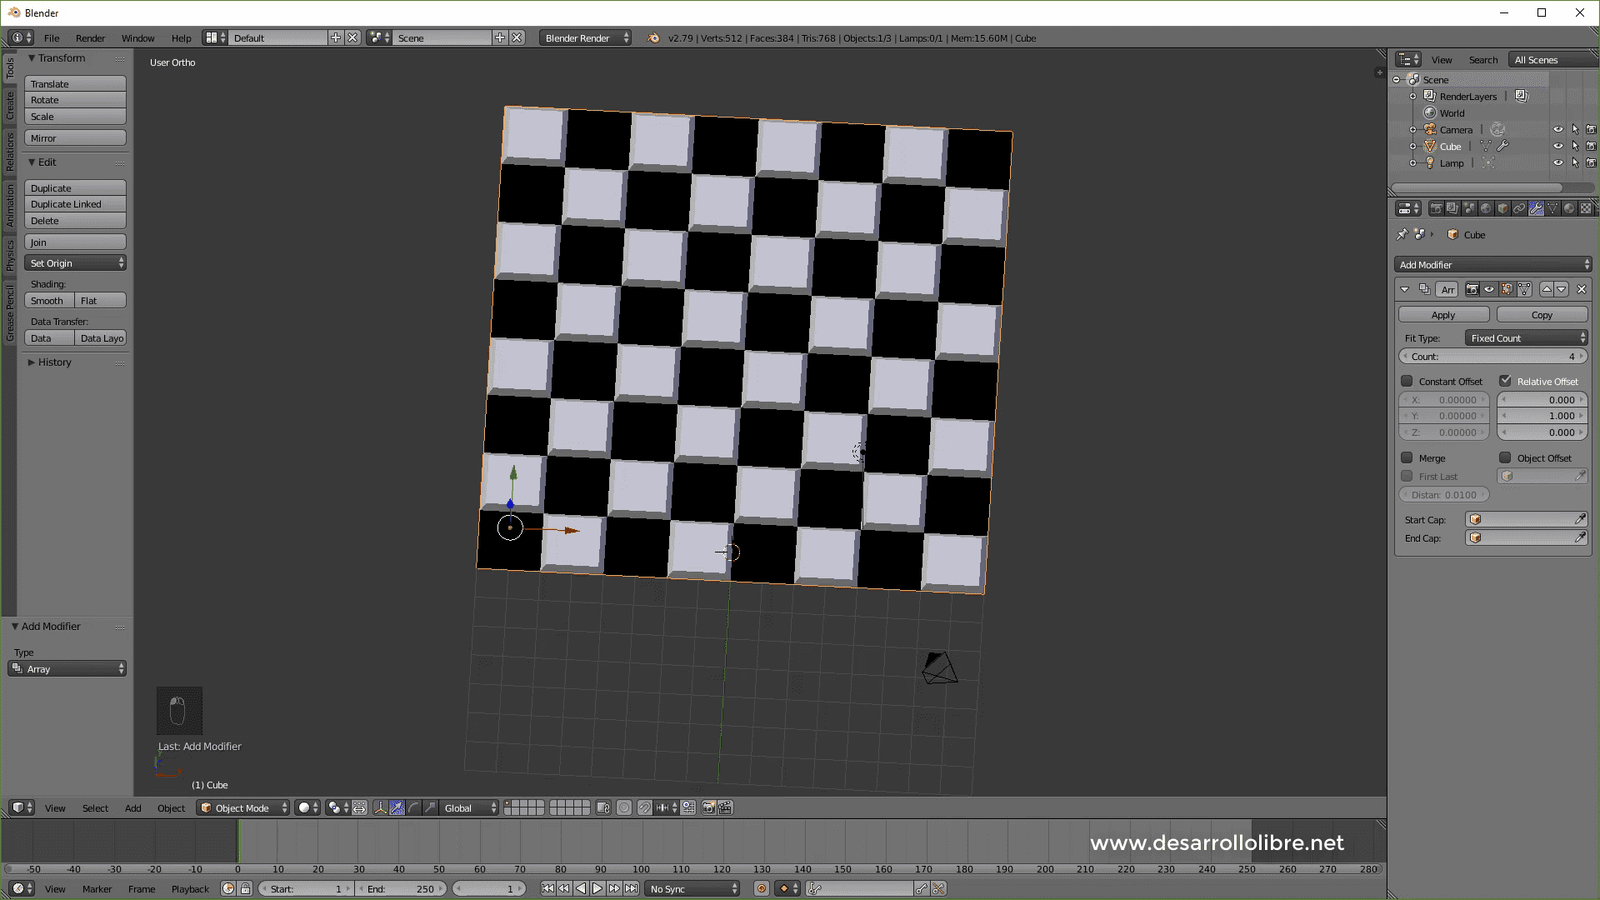Screen dimensions: 1600x900
Task: Click the auto keyframe record button
Action: [x=761, y=888]
